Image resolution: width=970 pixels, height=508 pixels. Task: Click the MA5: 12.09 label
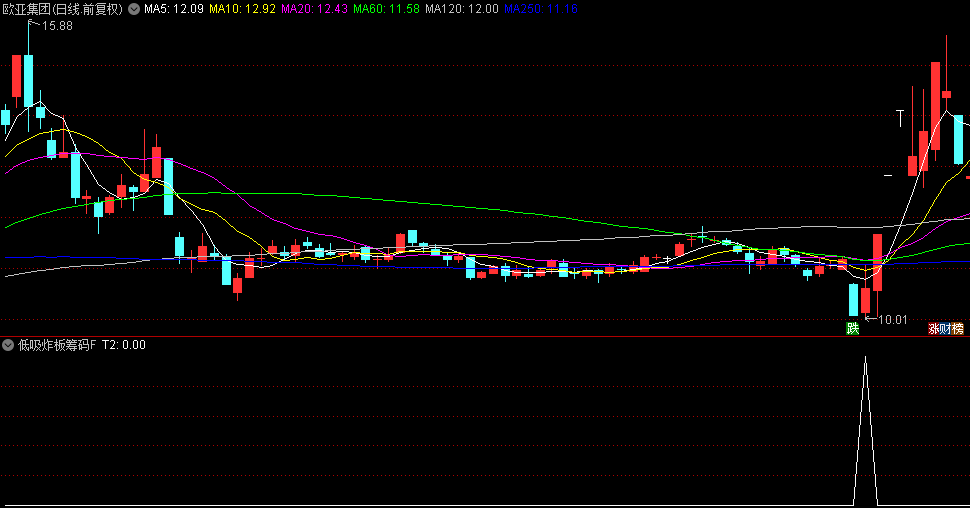coord(174,9)
